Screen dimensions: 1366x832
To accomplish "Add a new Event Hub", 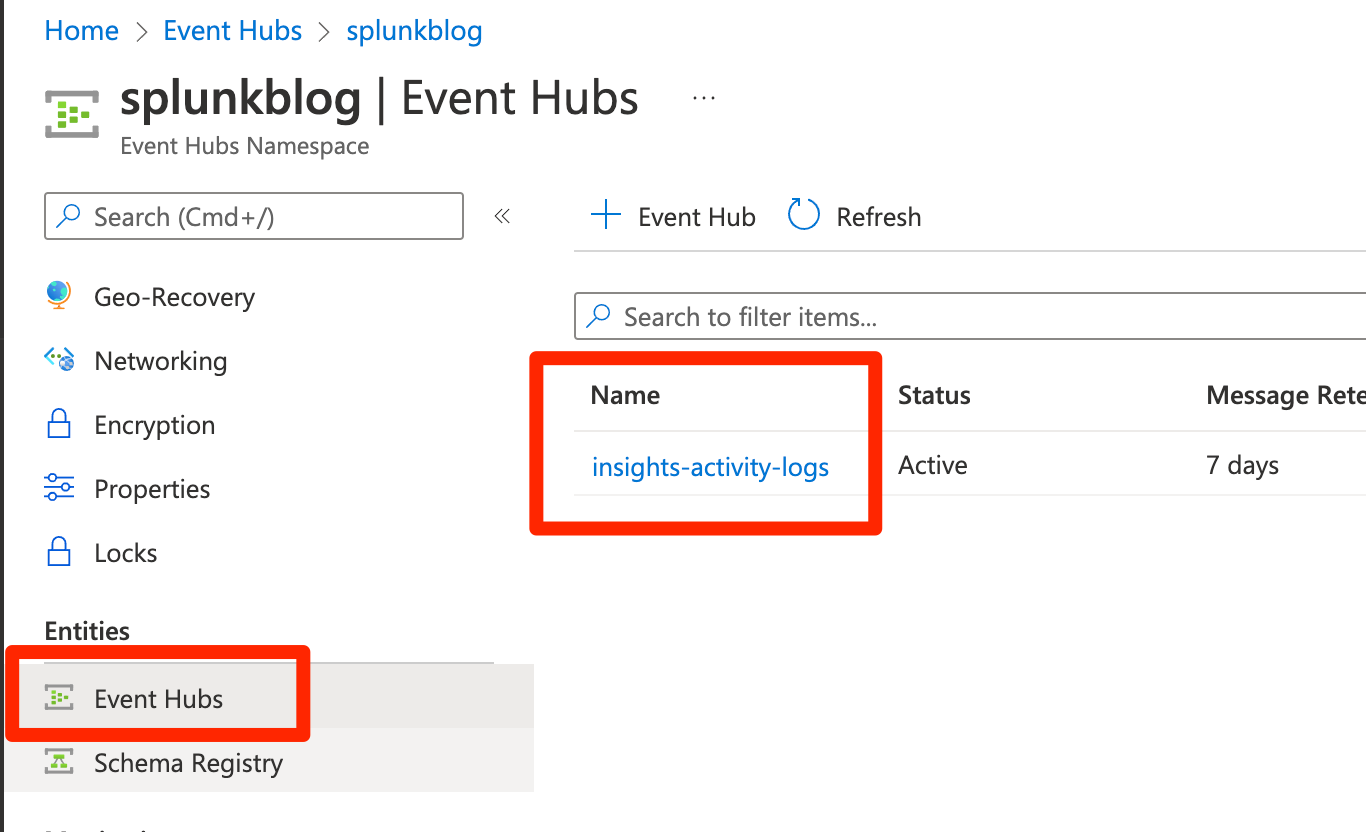I will click(673, 216).
